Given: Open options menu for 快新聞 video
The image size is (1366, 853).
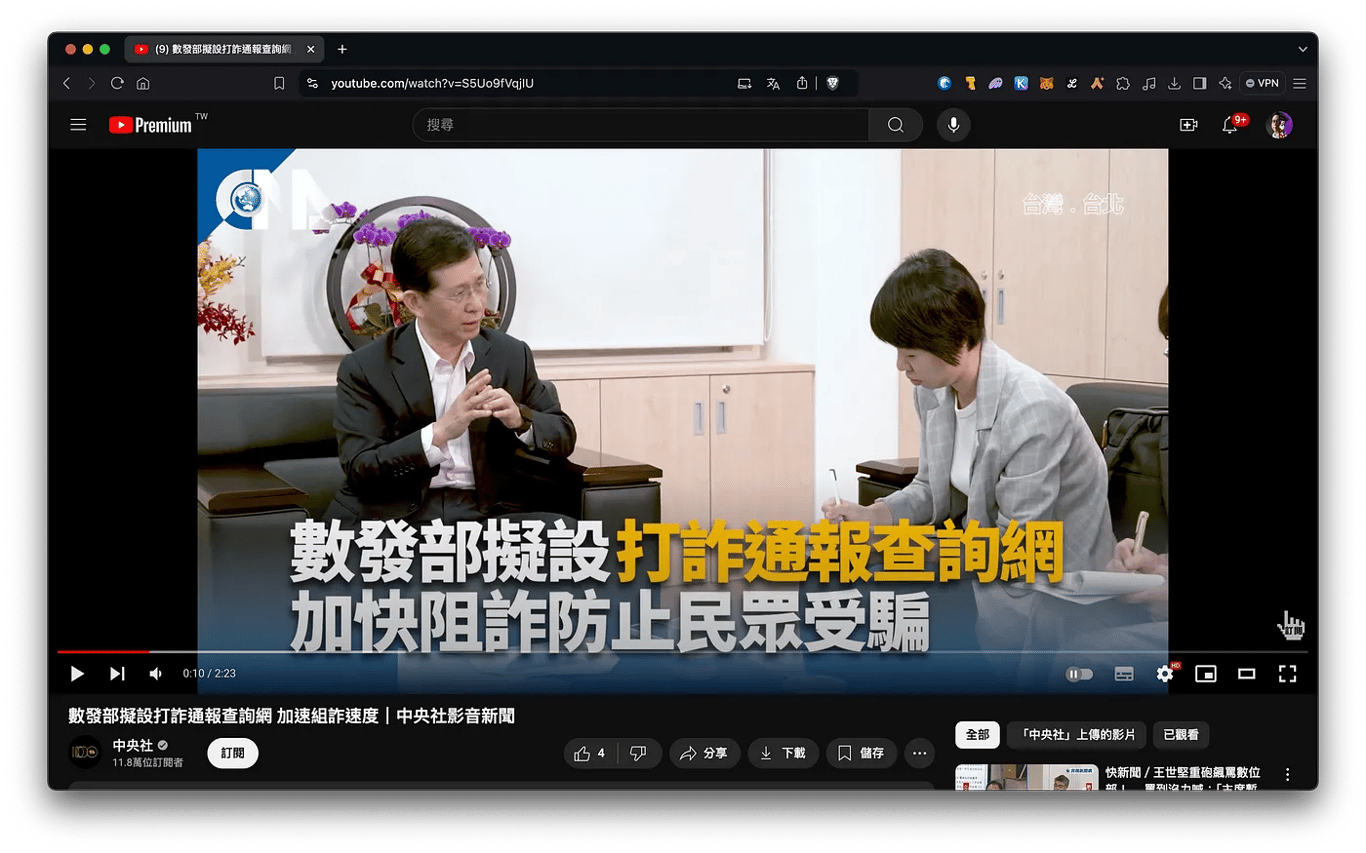Looking at the screenshot, I should pyautogui.click(x=1287, y=774).
